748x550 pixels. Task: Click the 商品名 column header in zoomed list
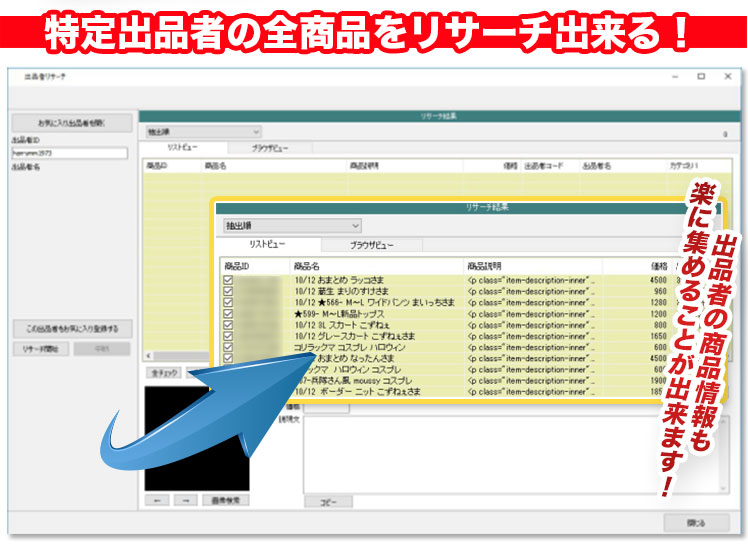tap(306, 266)
